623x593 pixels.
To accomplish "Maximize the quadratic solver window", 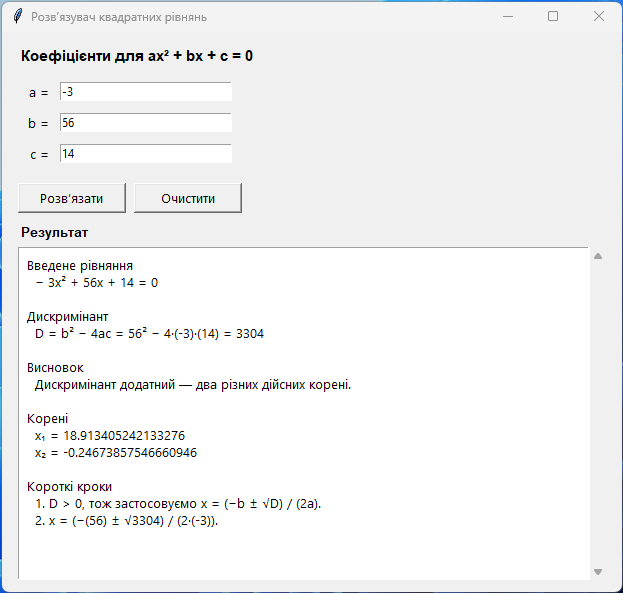I will 553,17.
